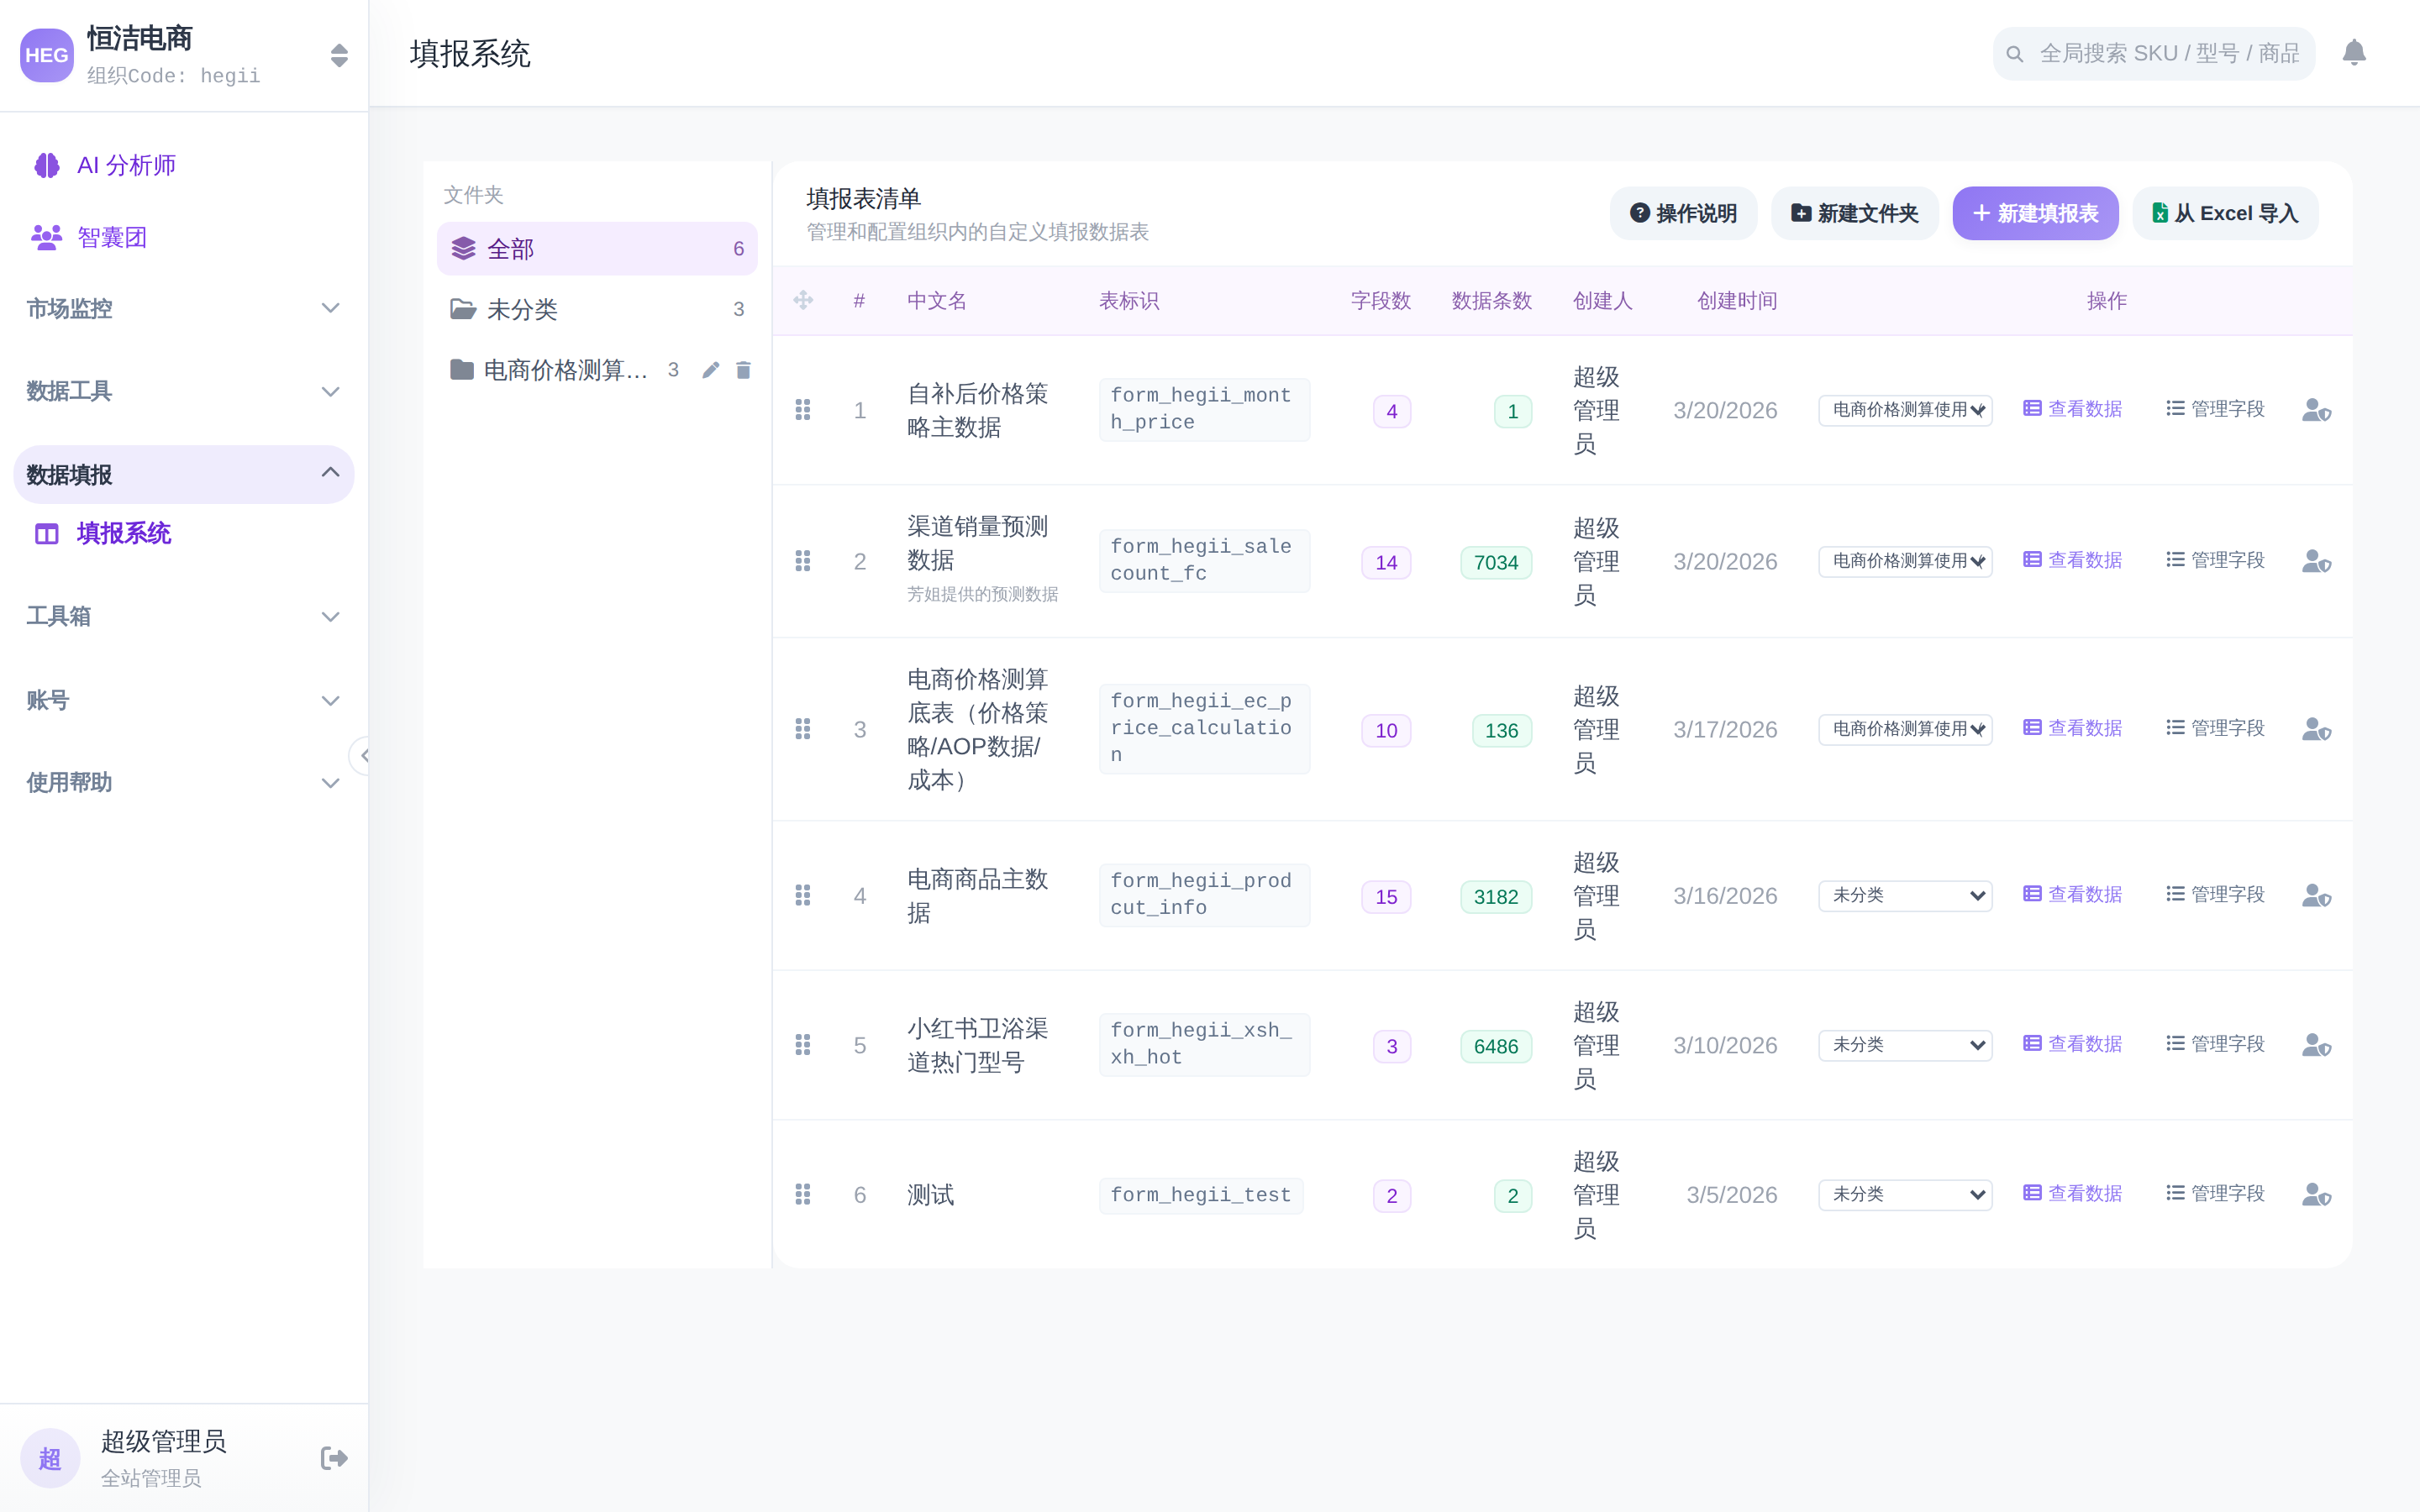Open folder dropdown for 测试 row
This screenshot has width=2420, height=1512.
[x=1905, y=1194]
